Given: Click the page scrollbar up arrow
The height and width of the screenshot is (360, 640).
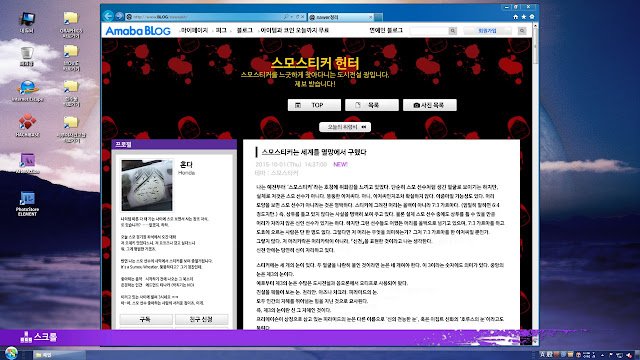Looking at the screenshot, I should coord(535,26).
